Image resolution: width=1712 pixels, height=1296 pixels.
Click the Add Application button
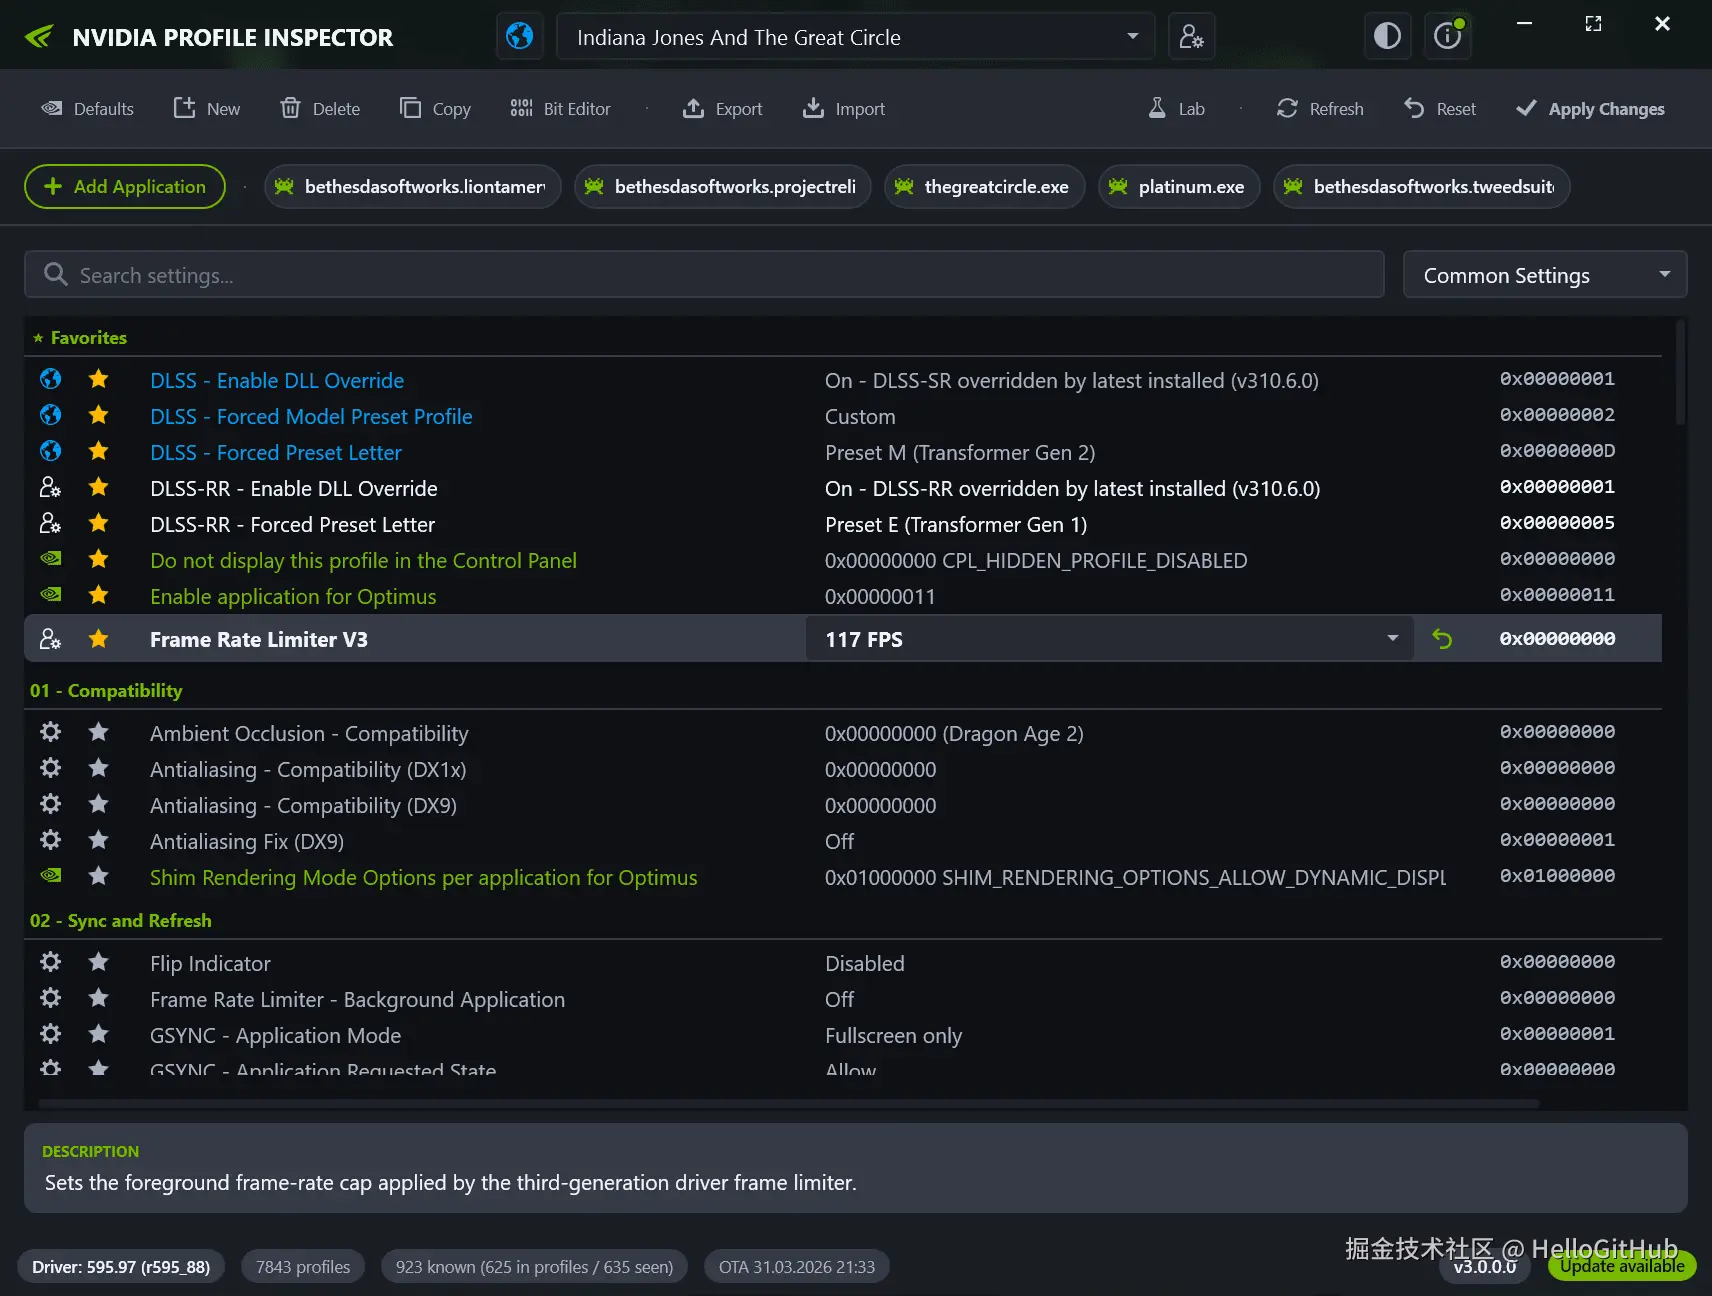125,187
